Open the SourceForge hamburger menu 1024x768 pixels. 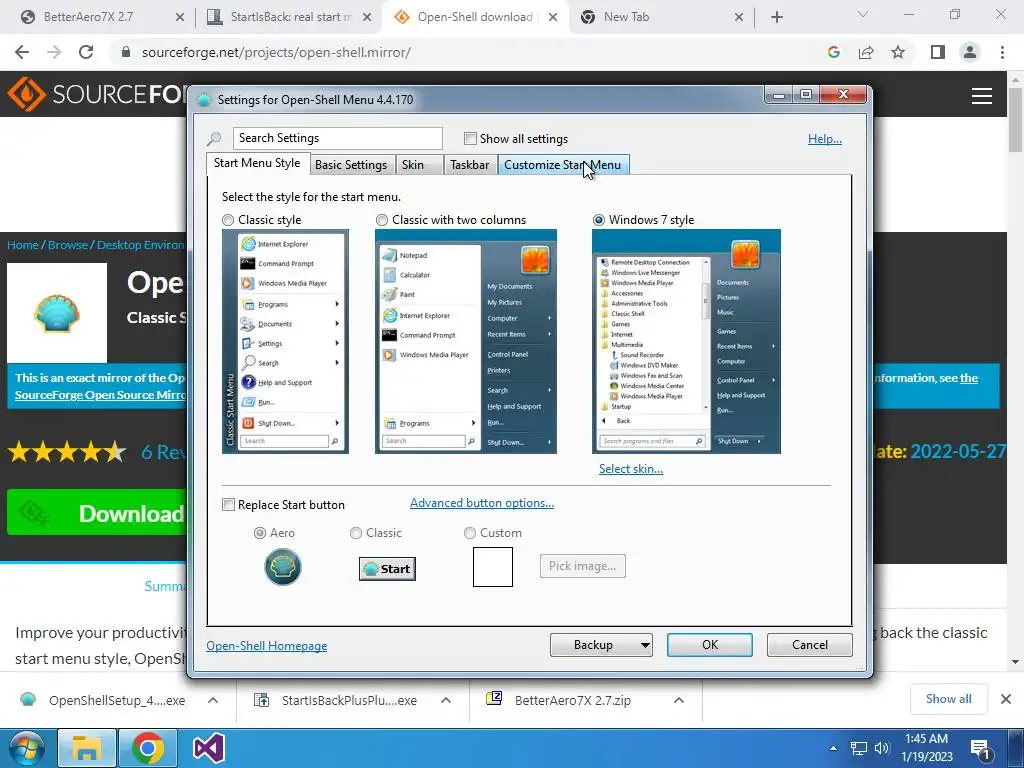tap(982, 96)
